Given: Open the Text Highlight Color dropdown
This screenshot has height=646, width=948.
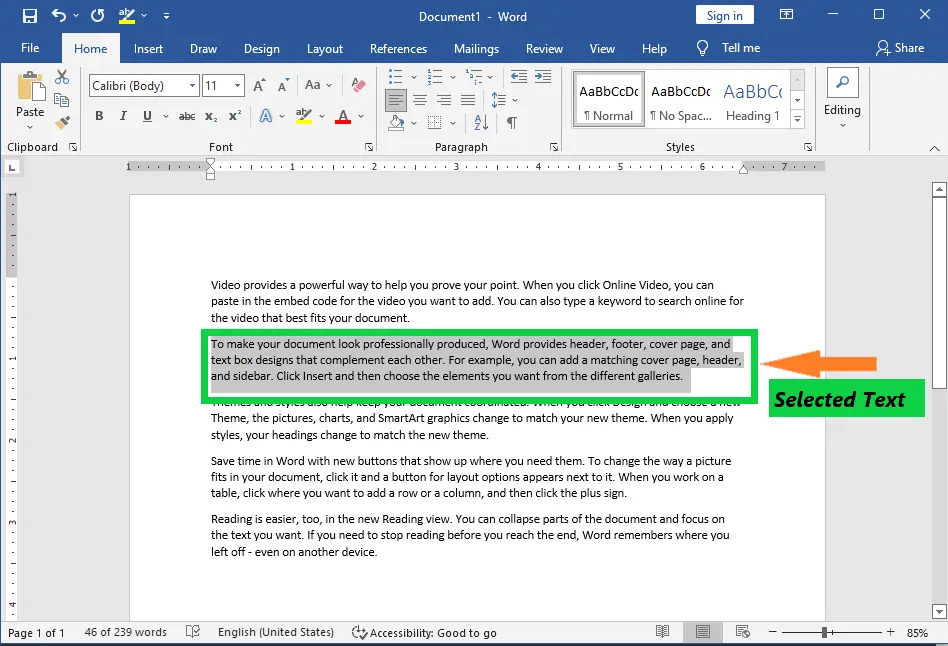Looking at the screenshot, I should pos(320,116).
